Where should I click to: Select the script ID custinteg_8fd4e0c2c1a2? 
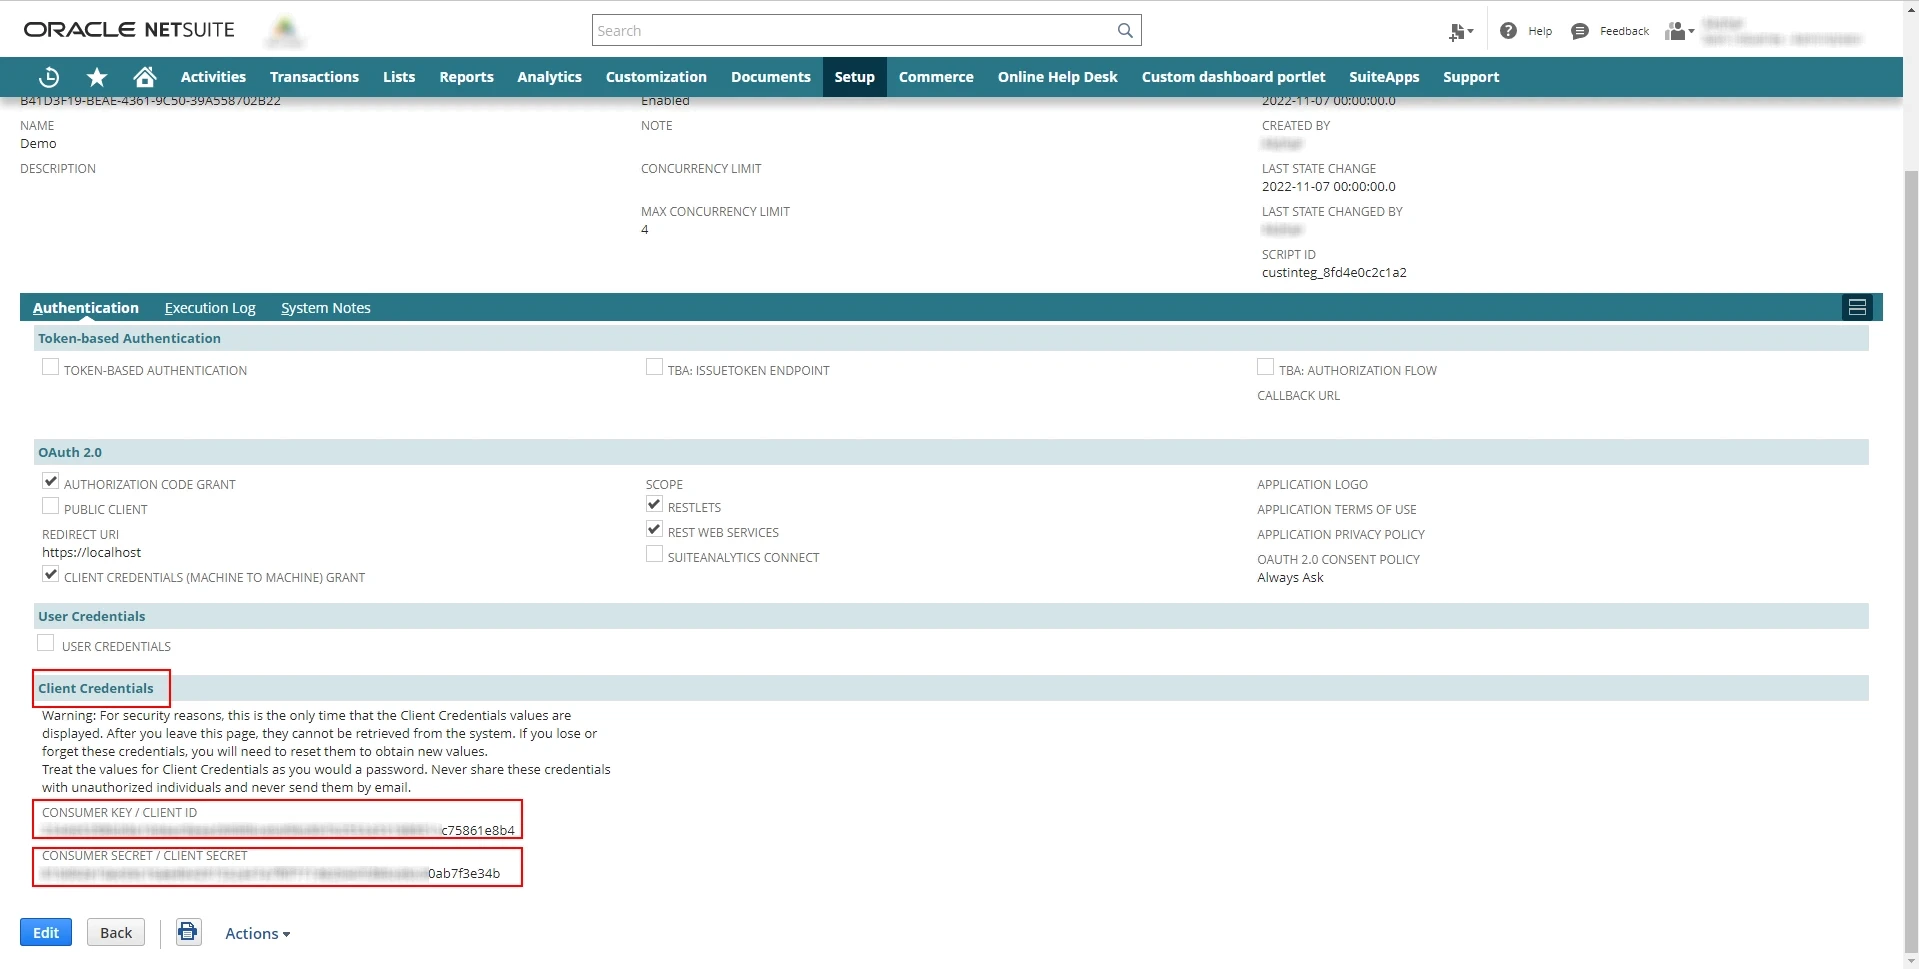click(1334, 272)
